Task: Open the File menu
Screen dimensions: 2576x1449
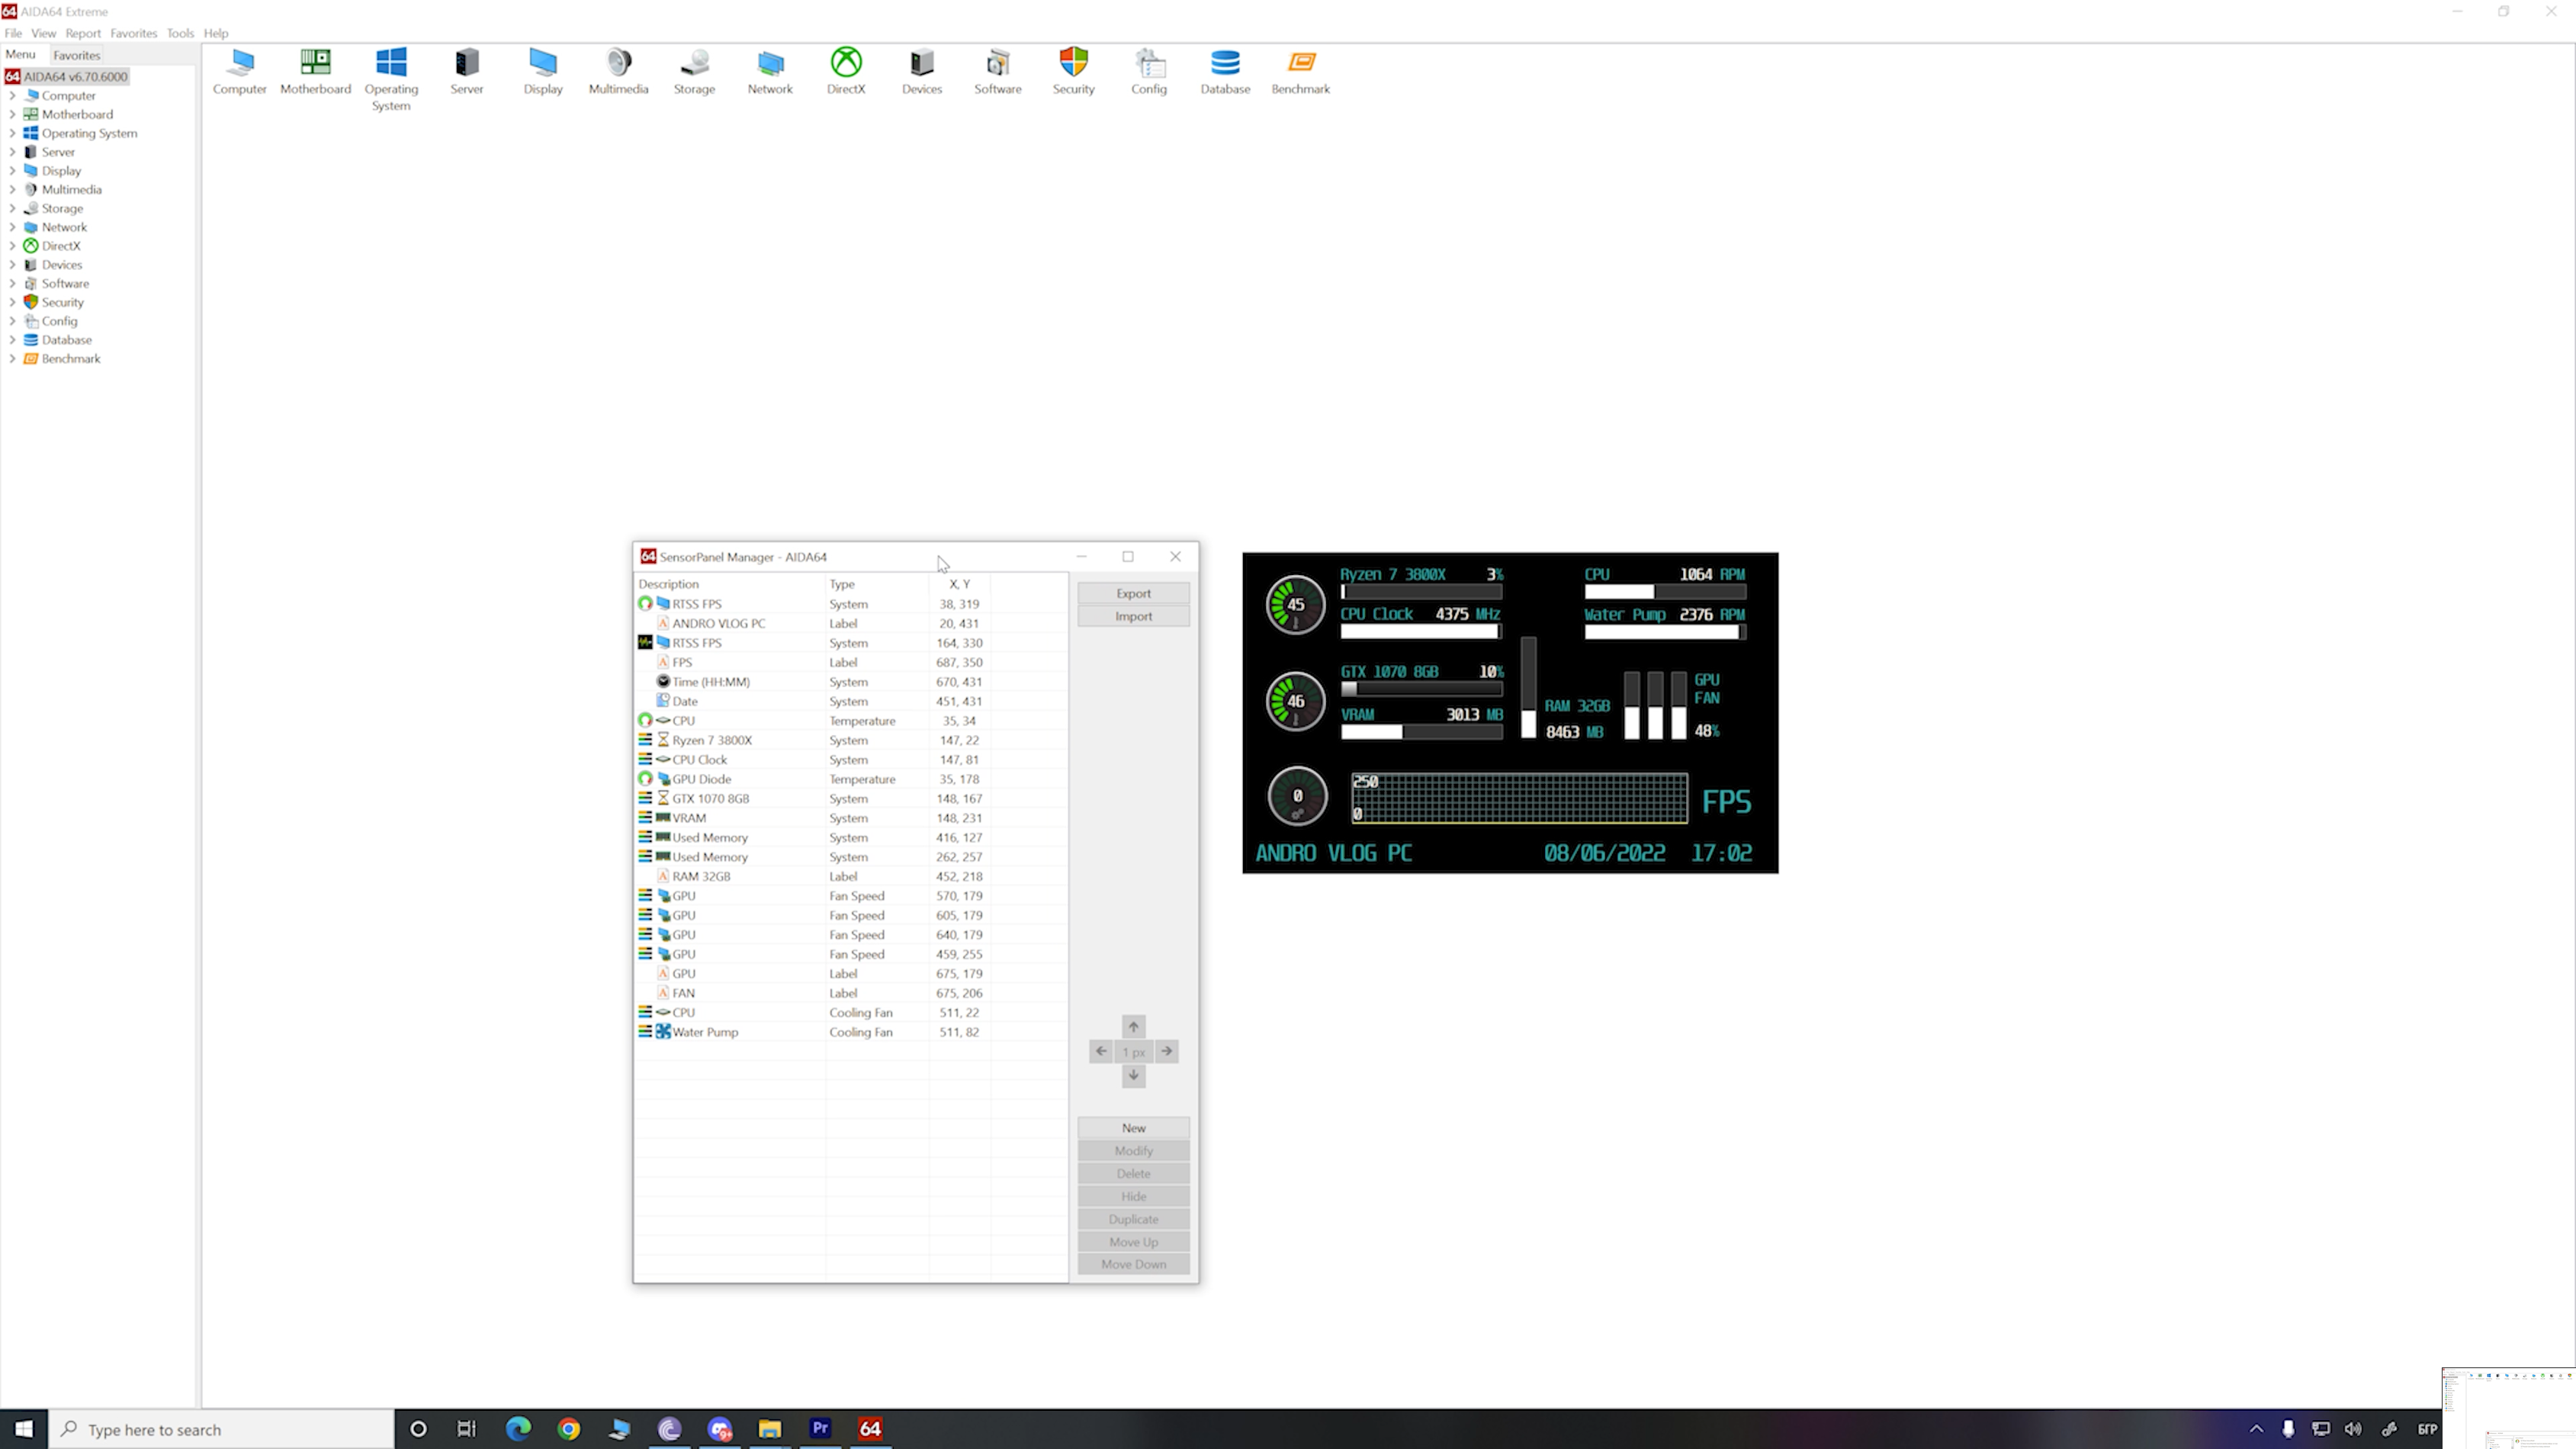Action: point(13,33)
